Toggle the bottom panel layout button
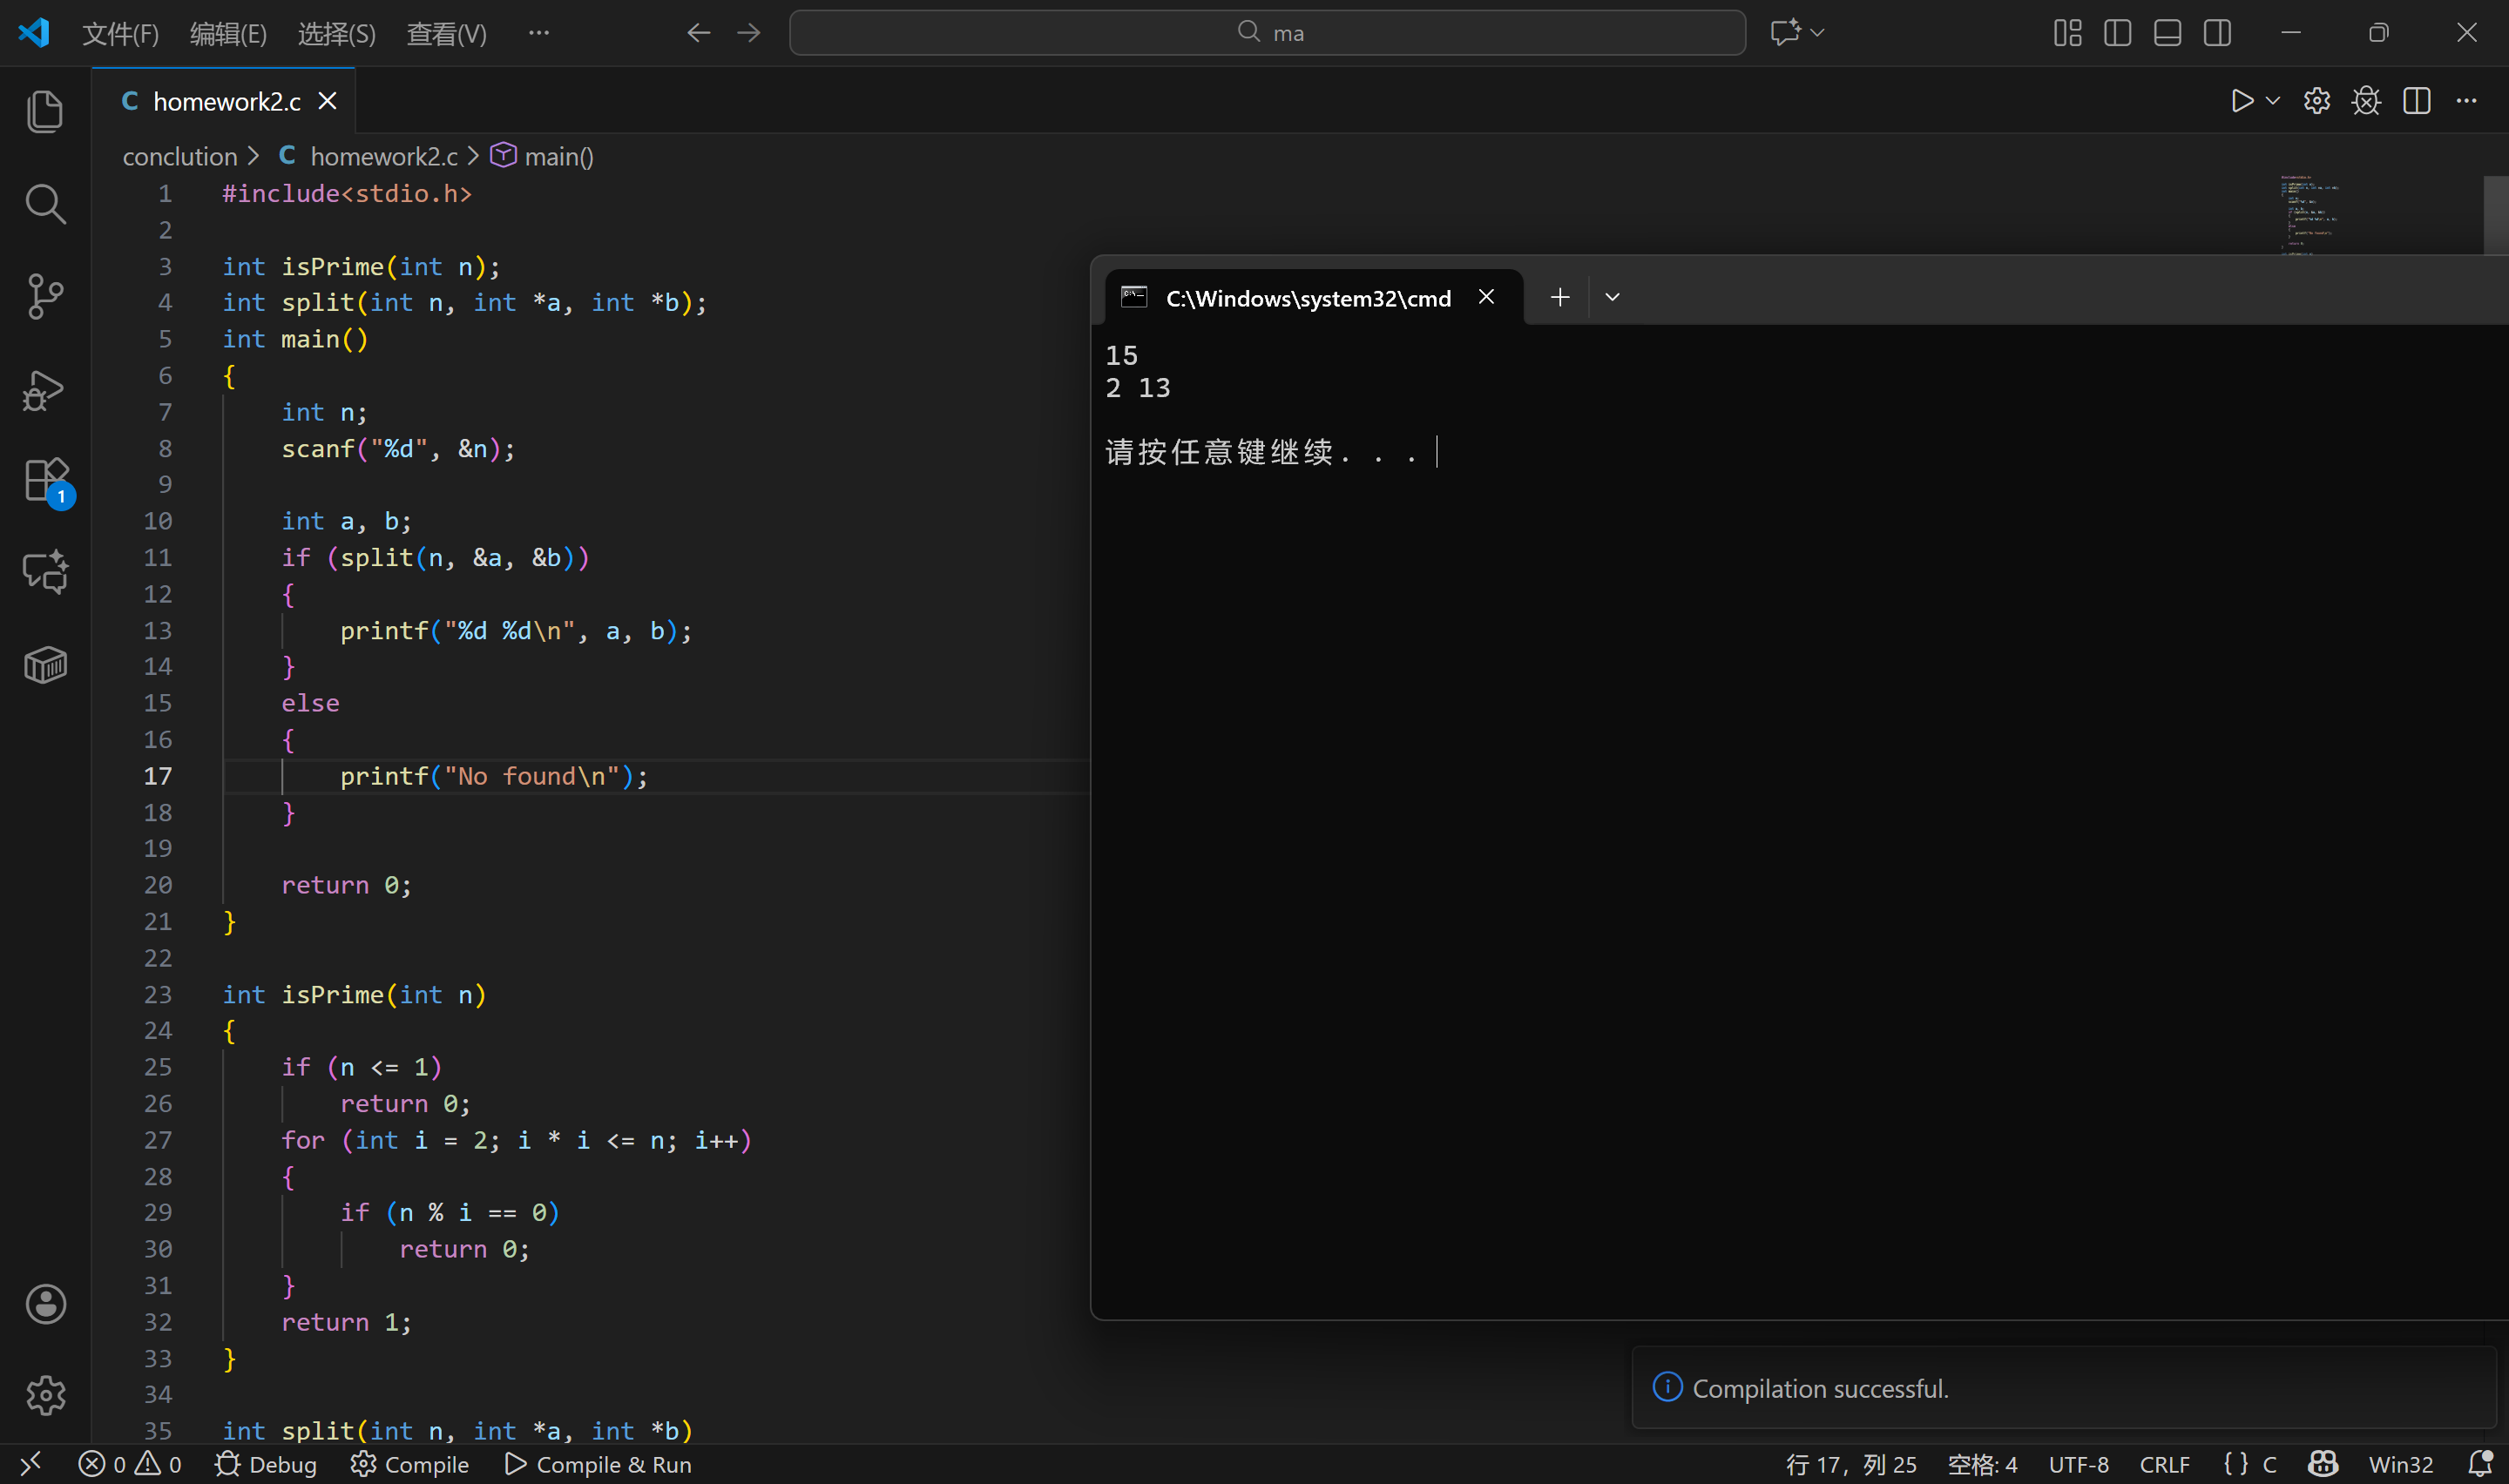The image size is (2509, 1484). click(2167, 33)
